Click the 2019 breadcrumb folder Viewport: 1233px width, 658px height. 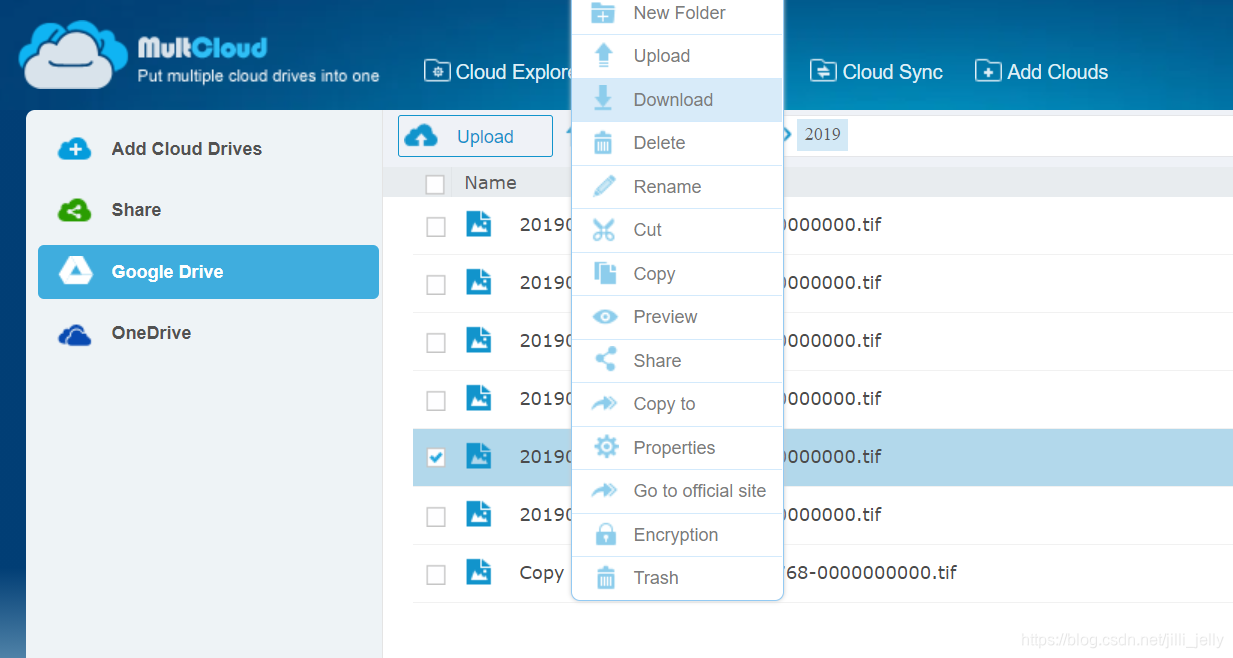click(822, 134)
